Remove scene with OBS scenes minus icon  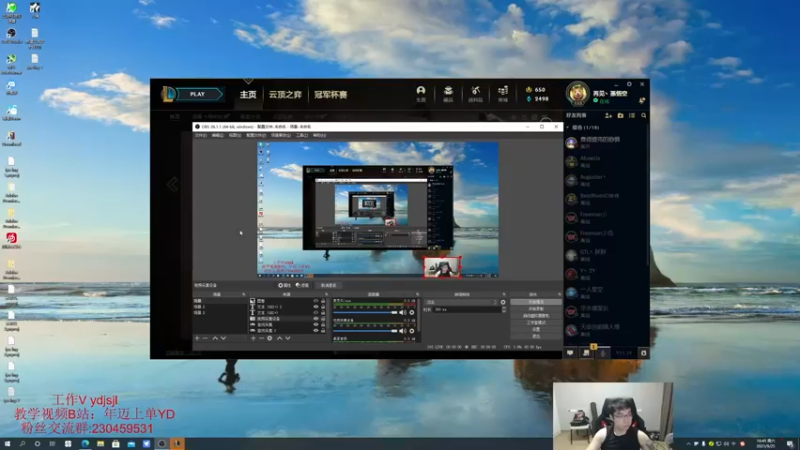pos(205,338)
